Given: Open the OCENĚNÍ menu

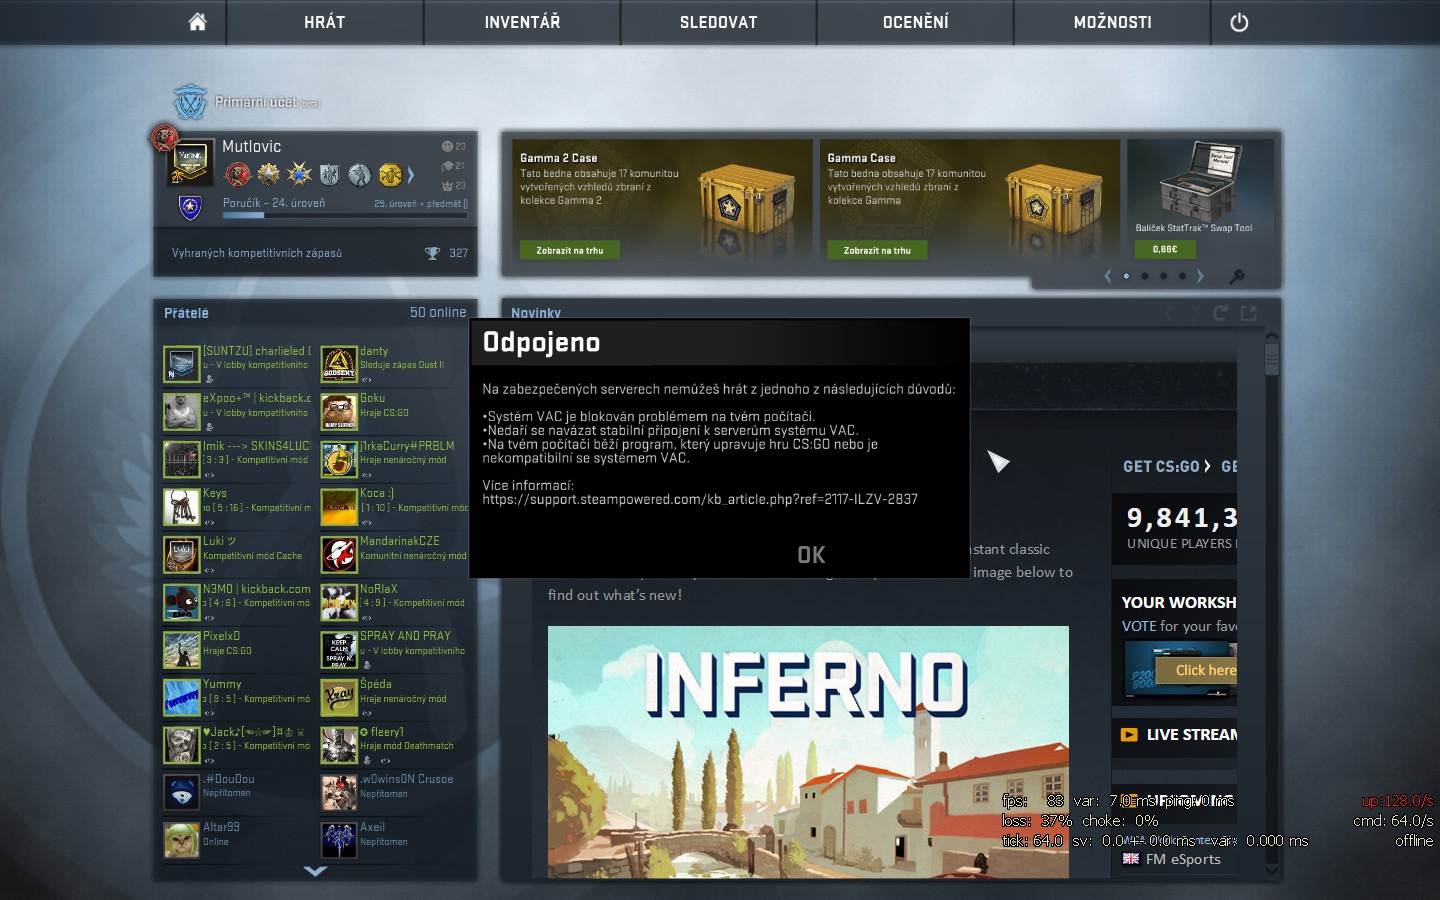Looking at the screenshot, I should click(x=916, y=22).
